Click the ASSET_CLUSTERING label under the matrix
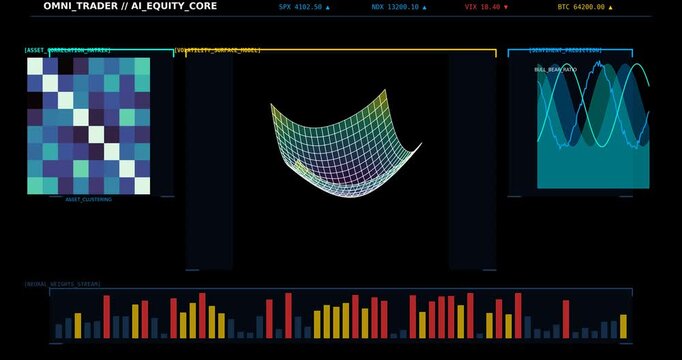 (x=88, y=200)
